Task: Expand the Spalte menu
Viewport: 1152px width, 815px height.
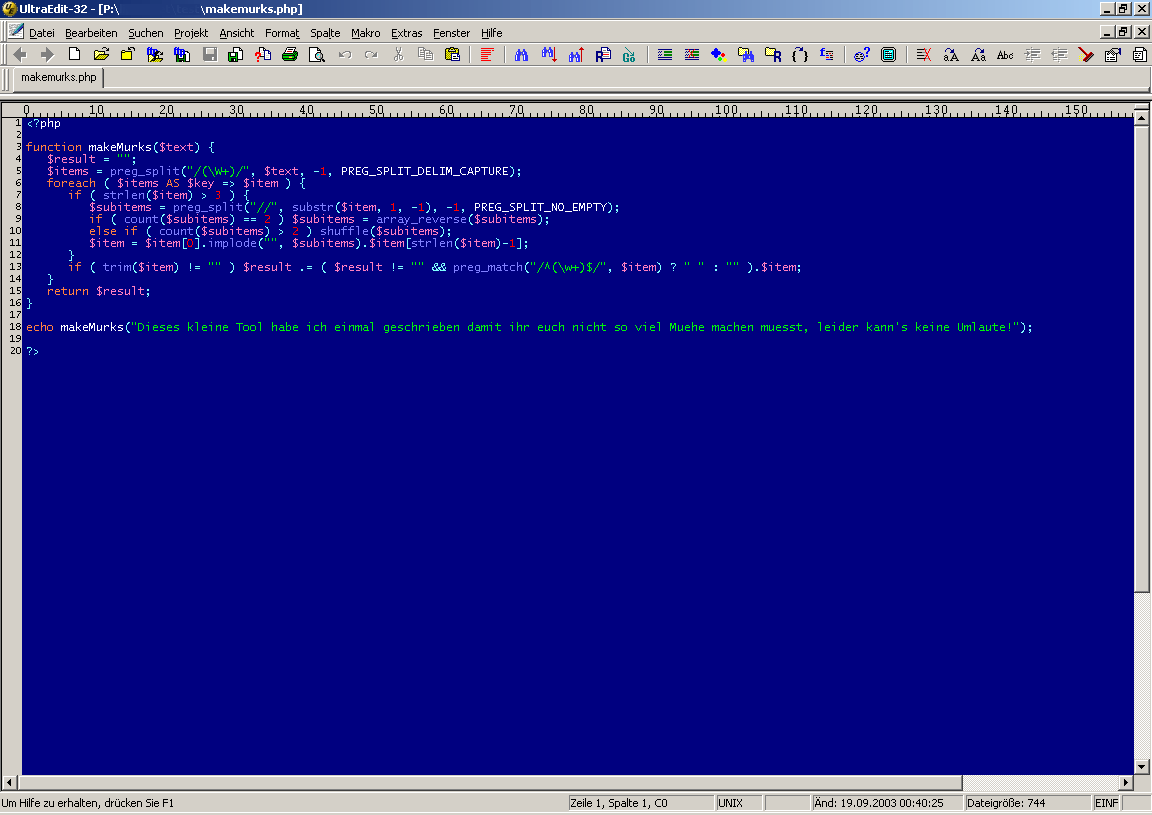Action: pyautogui.click(x=325, y=33)
